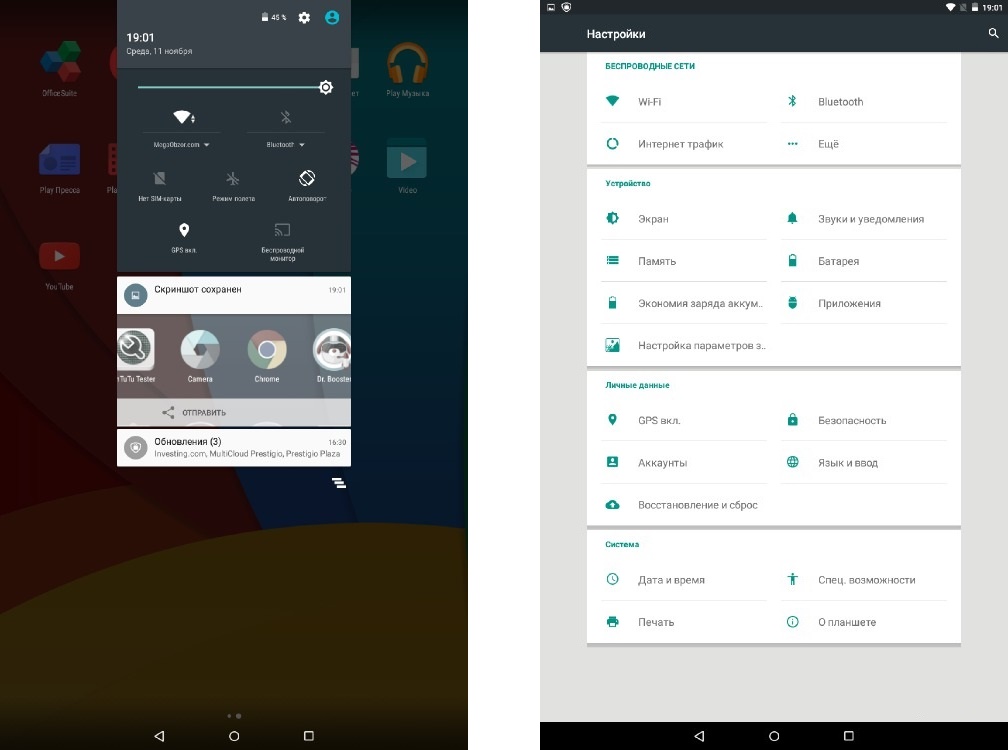Image resolution: width=1008 pixels, height=750 pixels.
Task: Expand the Bluetooth dropdown in quick settings
Action: pos(285,145)
